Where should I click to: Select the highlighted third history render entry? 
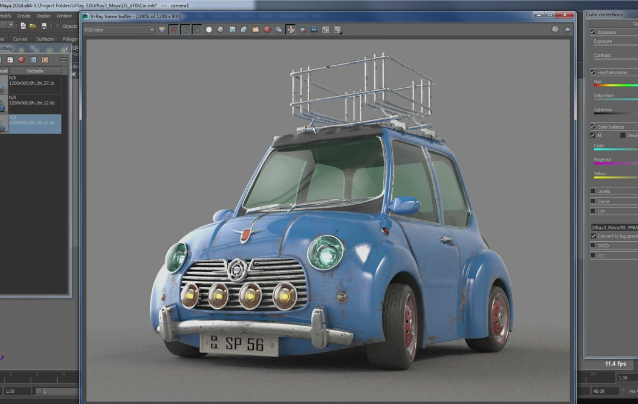coord(31,124)
